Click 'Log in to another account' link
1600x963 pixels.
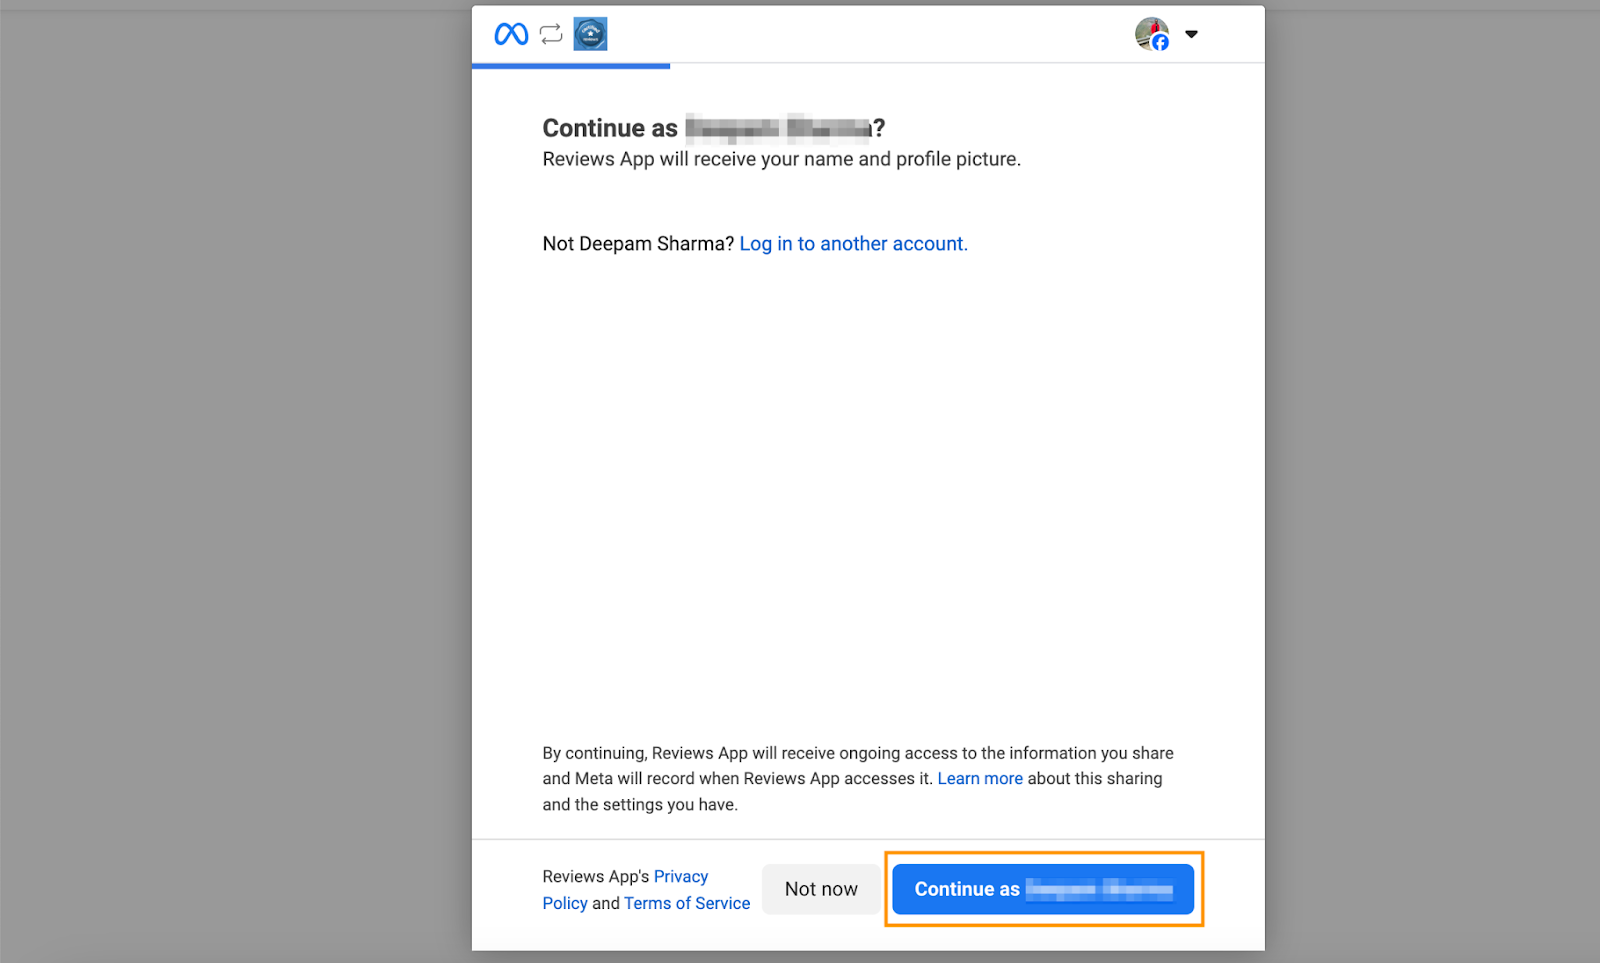click(853, 244)
